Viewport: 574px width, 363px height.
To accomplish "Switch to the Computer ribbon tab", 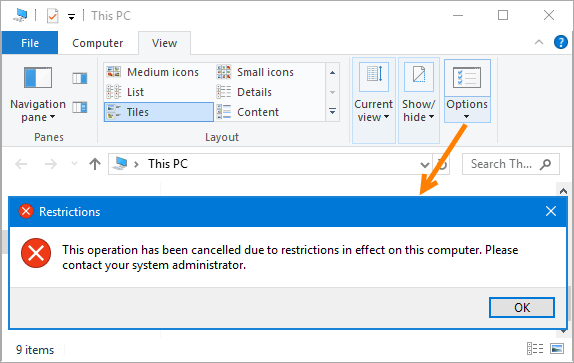I will coord(98,43).
